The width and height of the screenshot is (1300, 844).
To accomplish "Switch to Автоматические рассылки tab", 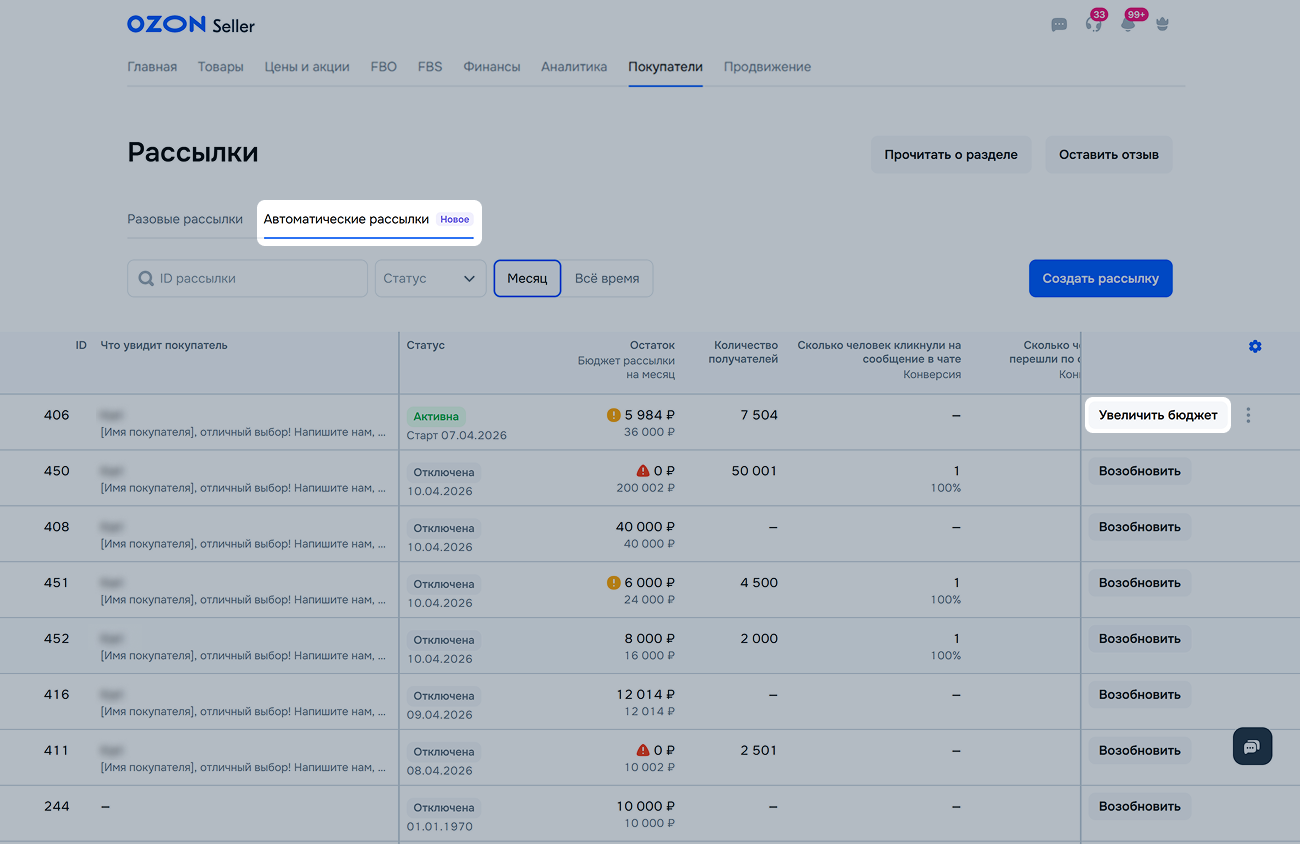I will click(347, 219).
